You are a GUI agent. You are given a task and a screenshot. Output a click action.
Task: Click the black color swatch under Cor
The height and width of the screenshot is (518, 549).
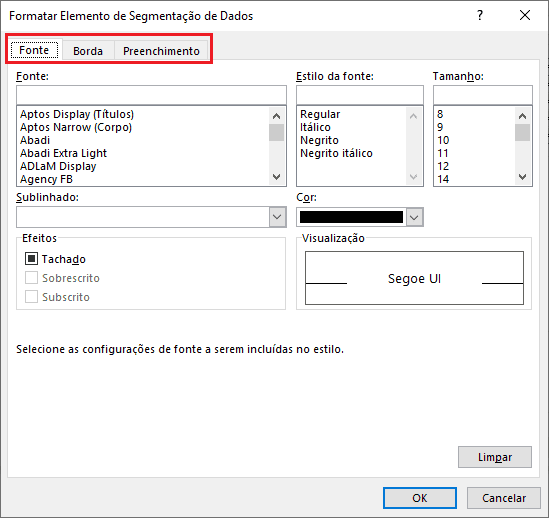[351, 217]
